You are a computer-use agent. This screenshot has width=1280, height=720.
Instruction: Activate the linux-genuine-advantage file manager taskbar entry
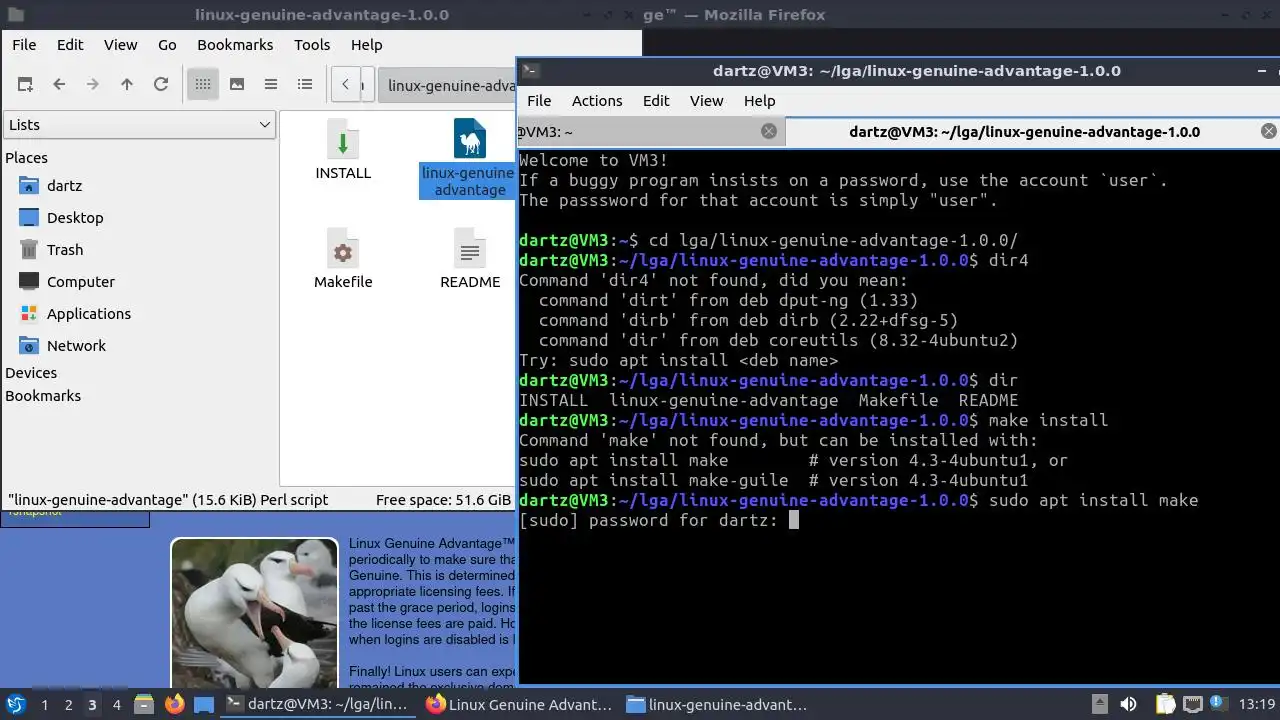tap(718, 705)
